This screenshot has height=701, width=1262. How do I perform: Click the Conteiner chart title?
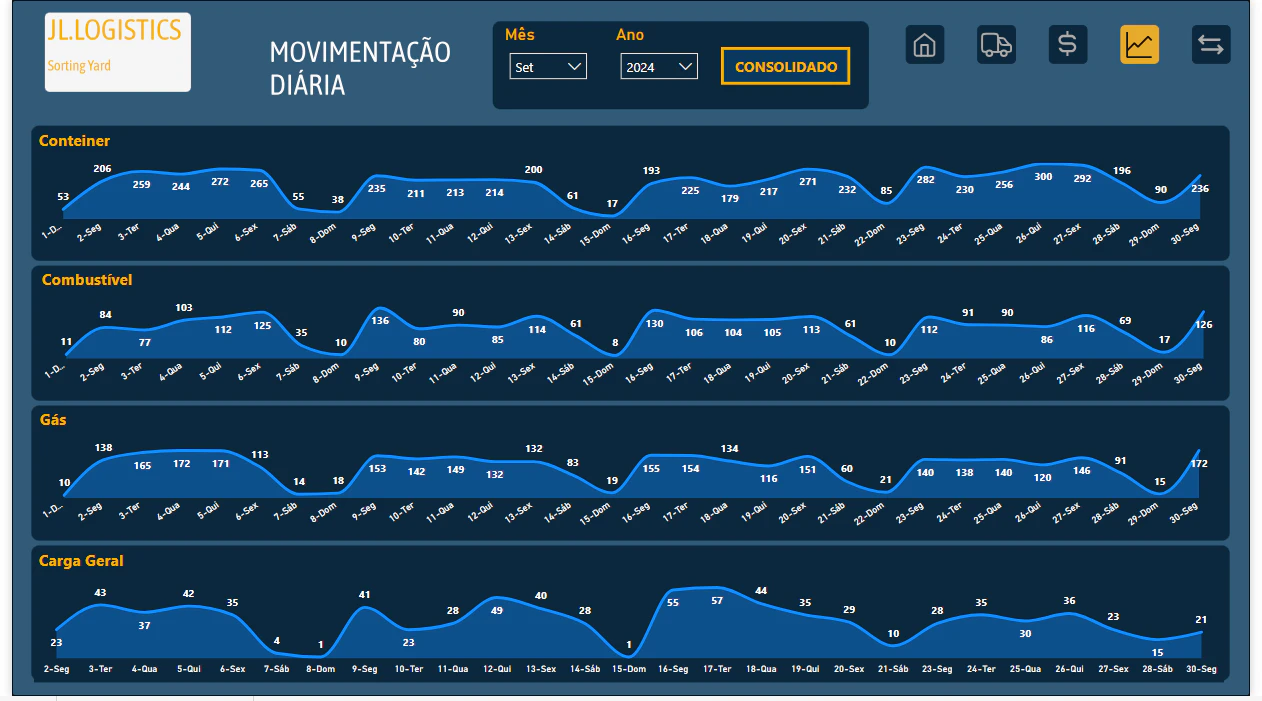74,141
